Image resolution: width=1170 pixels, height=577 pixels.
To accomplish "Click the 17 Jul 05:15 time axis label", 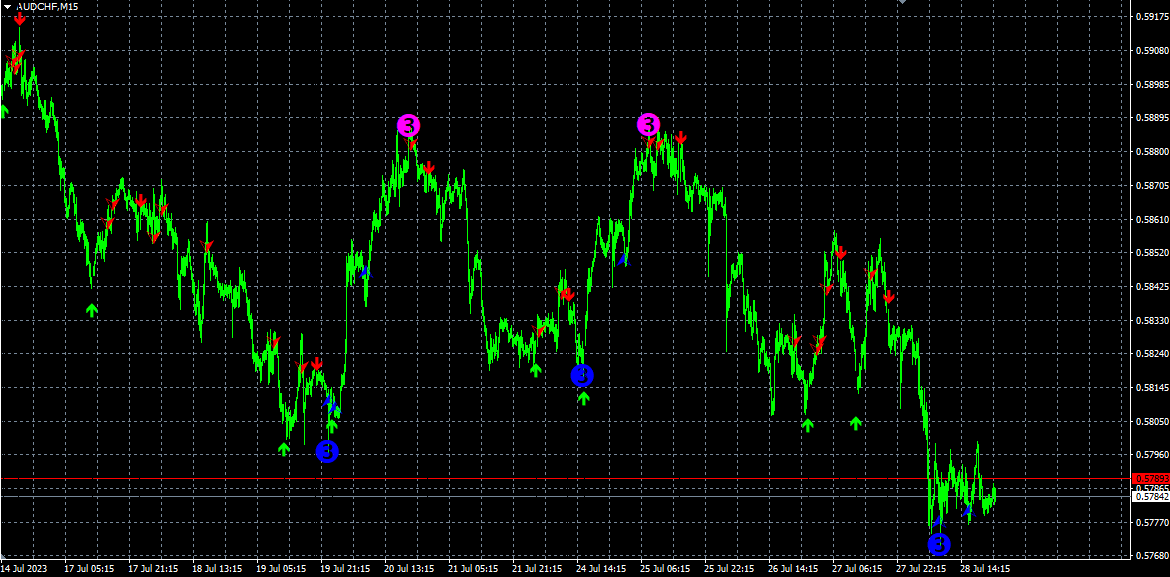I will [x=89, y=569].
